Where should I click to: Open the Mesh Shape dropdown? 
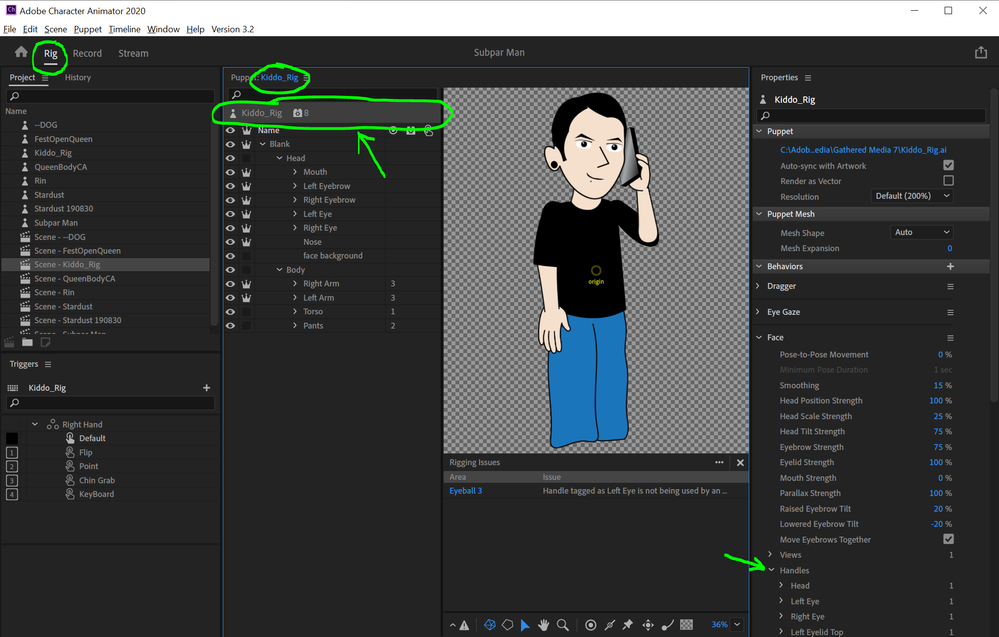pyautogui.click(x=921, y=232)
